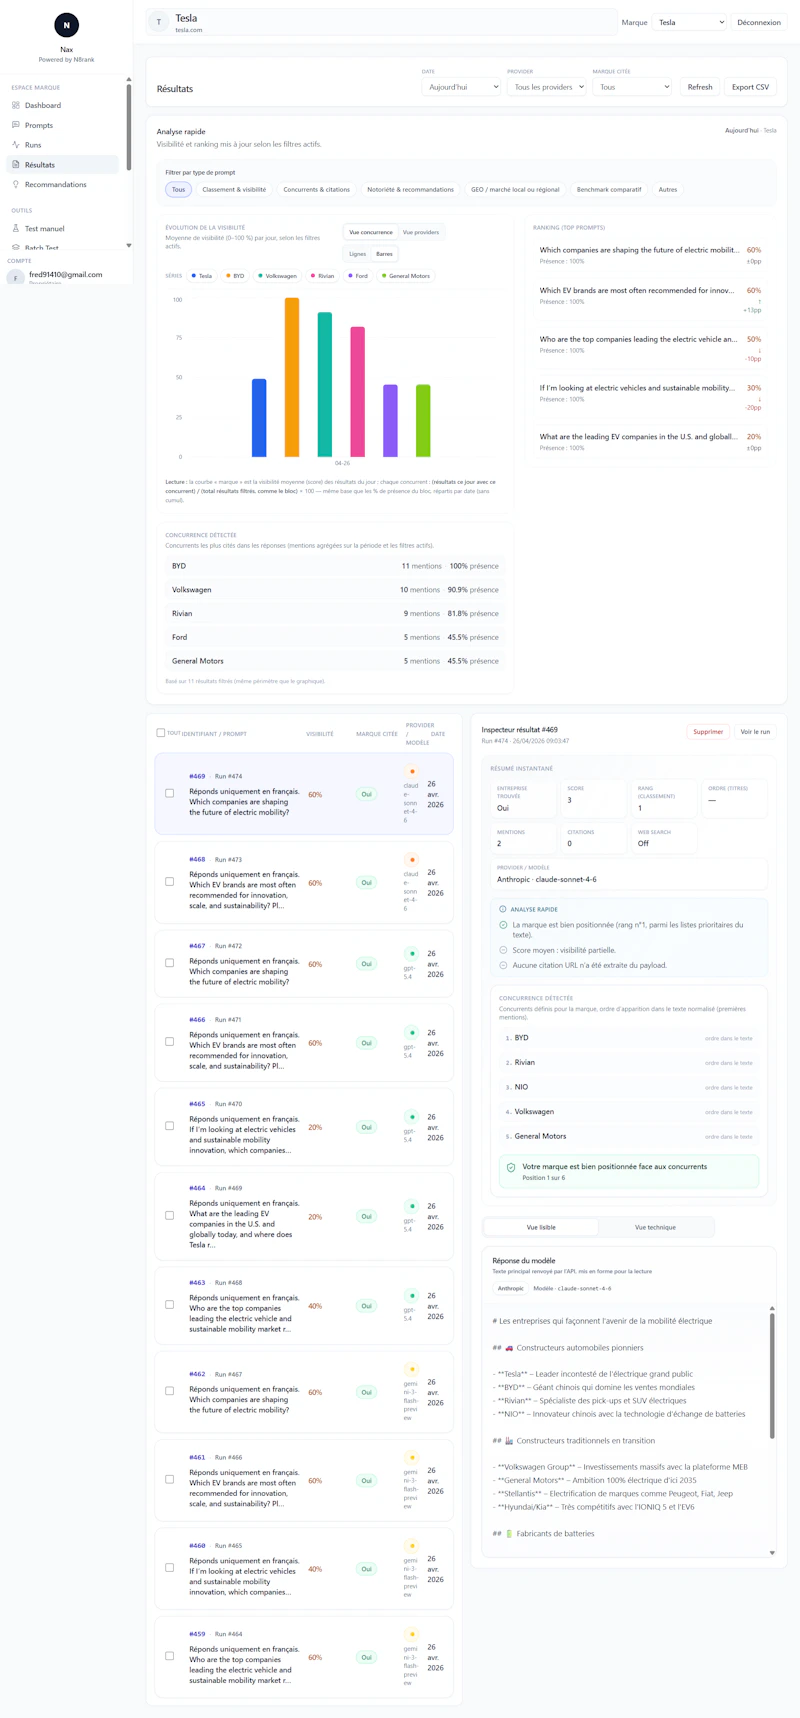This screenshot has width=800, height=1718.
Task: Click Supprimer for result #469
Action: pyautogui.click(x=708, y=732)
